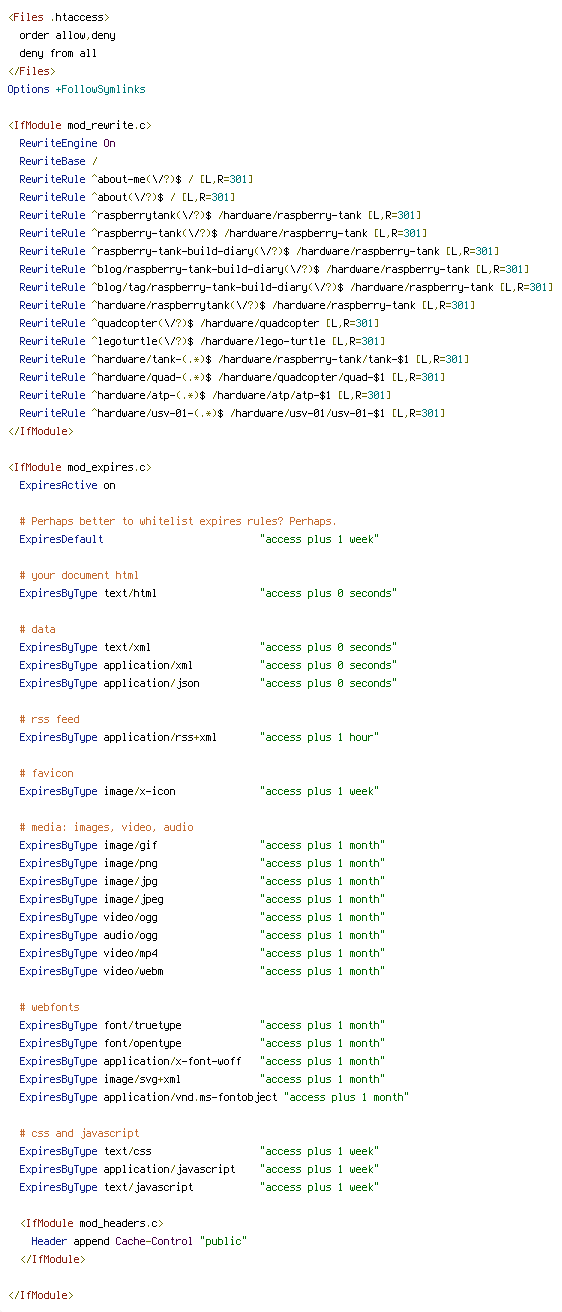
Task: Place cursor on RewriteEngine On
Action: 67,143
